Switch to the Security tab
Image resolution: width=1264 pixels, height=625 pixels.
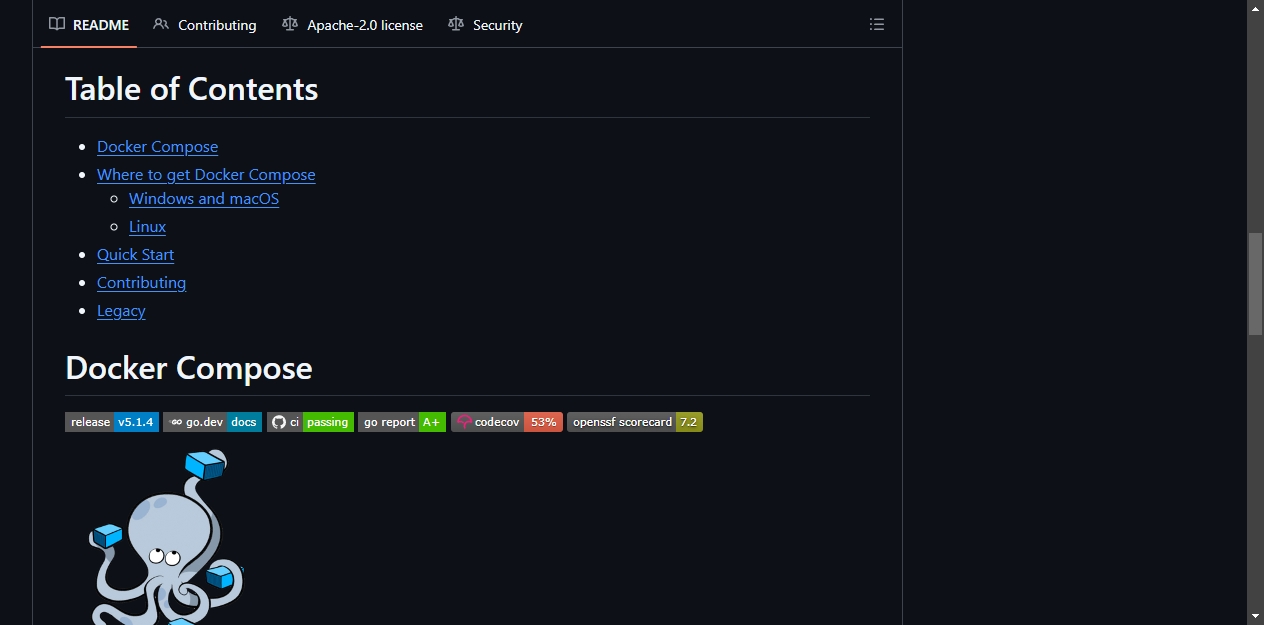click(x=485, y=25)
